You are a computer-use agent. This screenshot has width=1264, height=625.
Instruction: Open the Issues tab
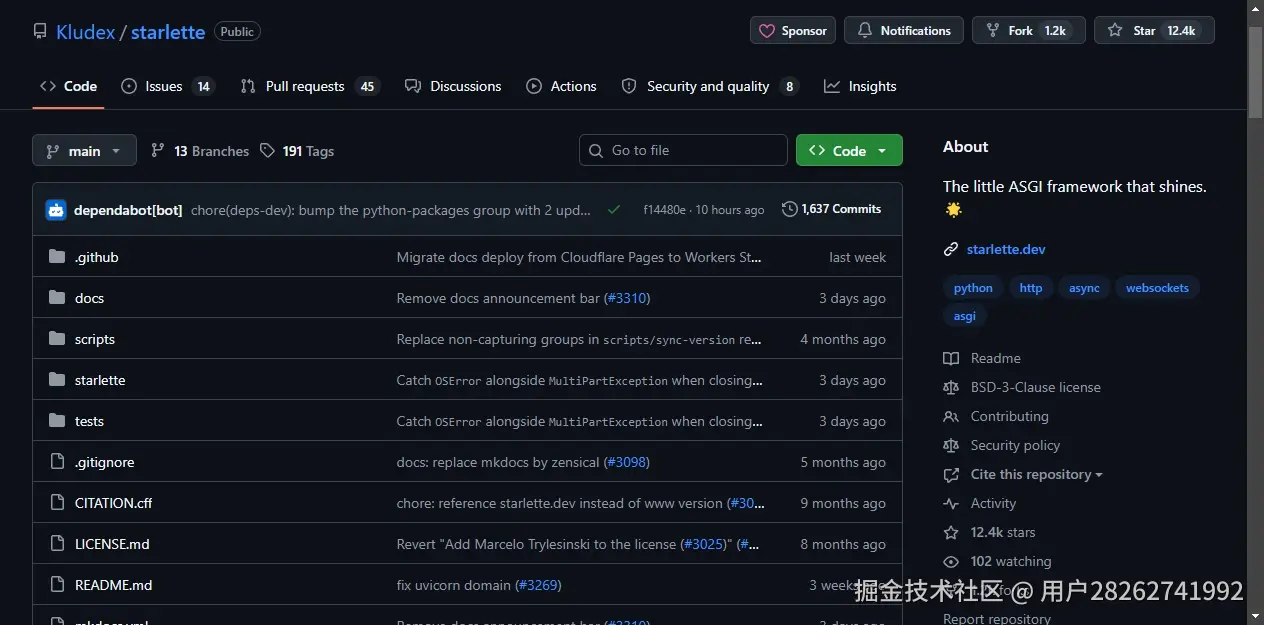coord(168,87)
